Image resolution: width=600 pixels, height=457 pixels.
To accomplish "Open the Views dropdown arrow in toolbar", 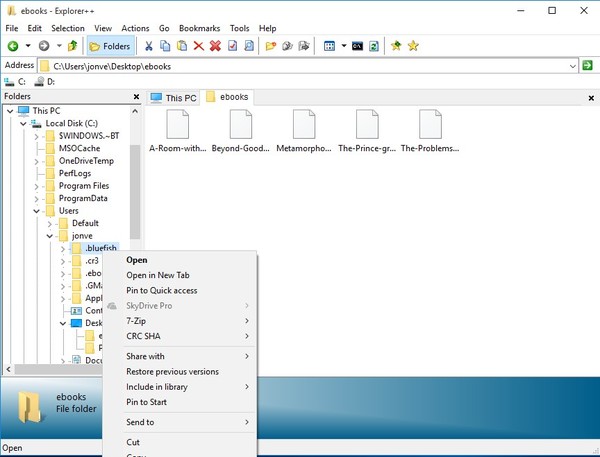I will pos(343,46).
